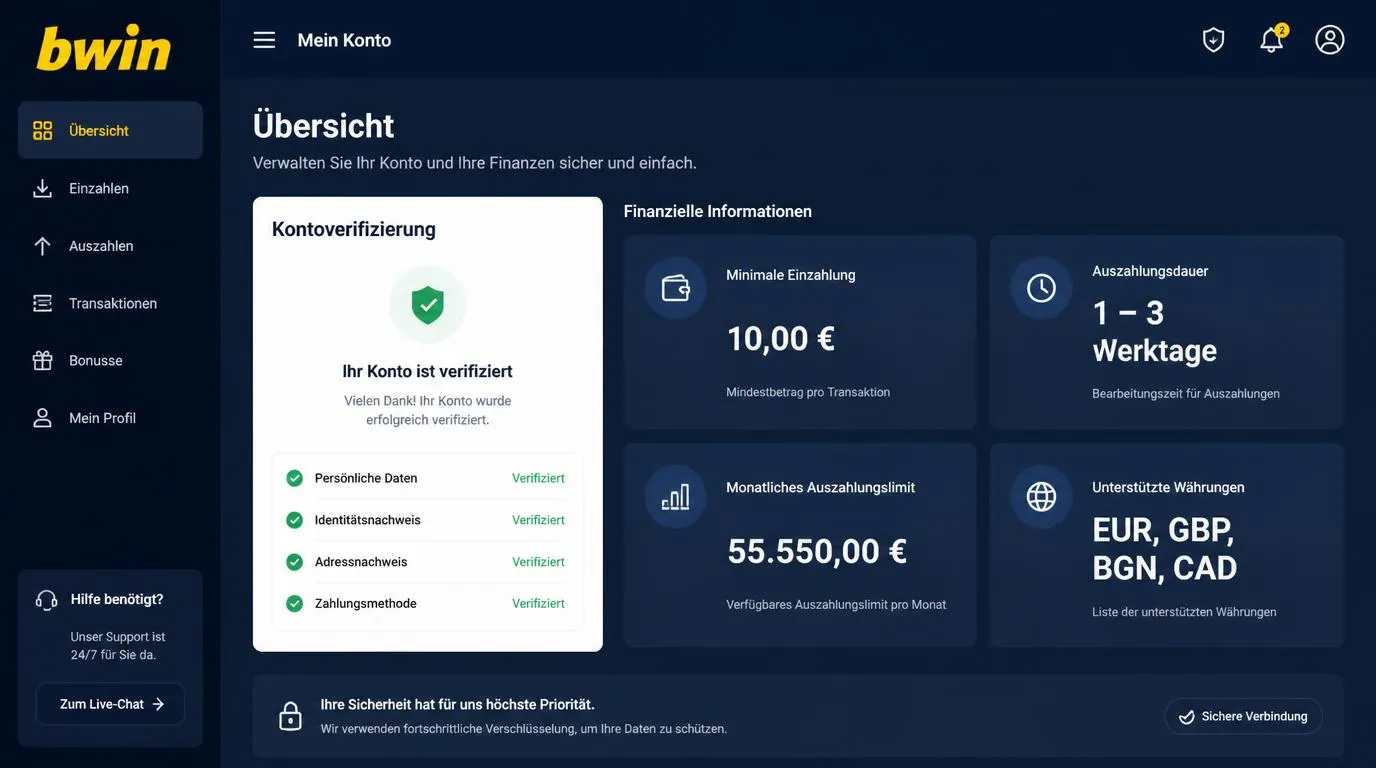Open the shield security icon in header
1376x768 pixels.
click(1213, 40)
